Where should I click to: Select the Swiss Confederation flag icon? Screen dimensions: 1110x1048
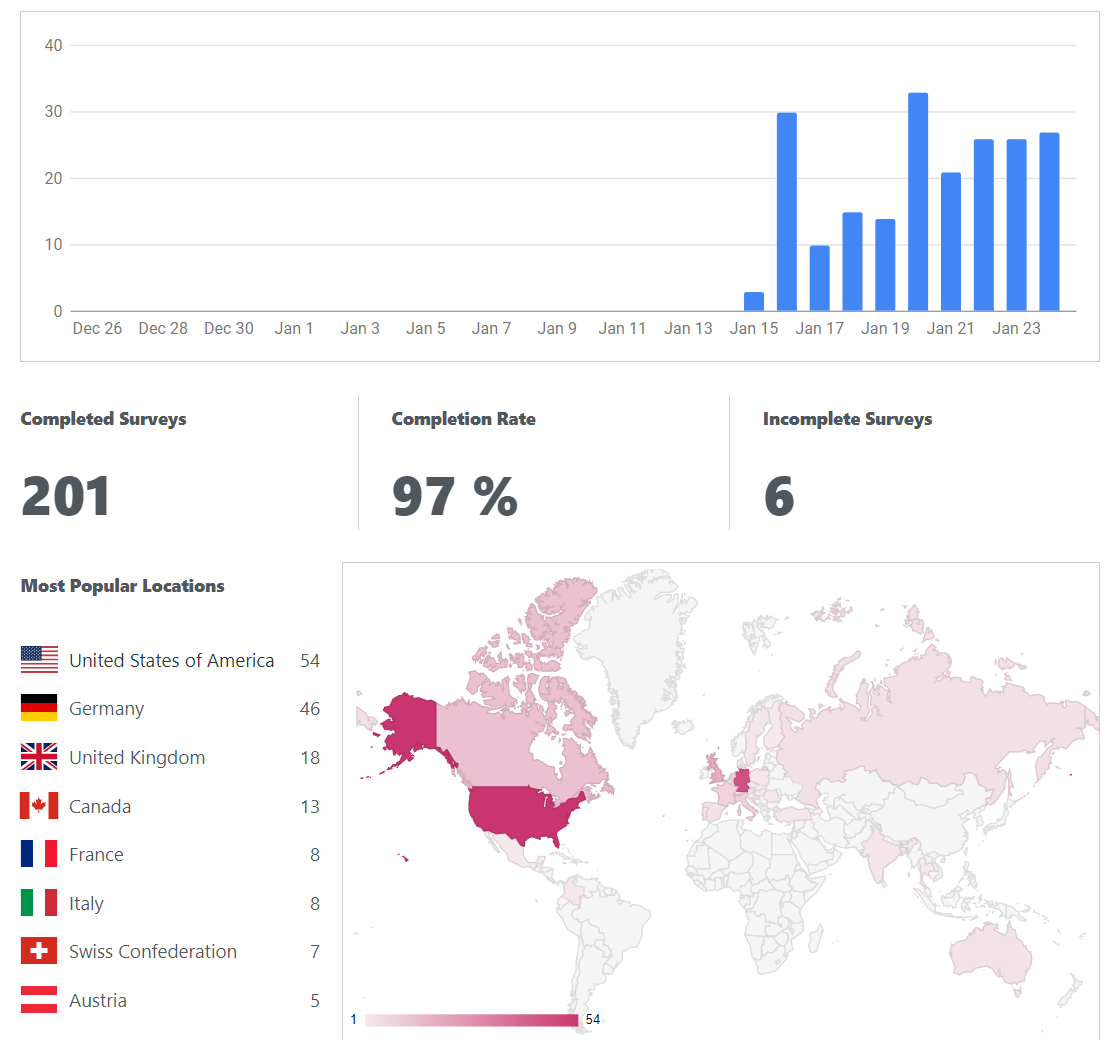pos(39,951)
